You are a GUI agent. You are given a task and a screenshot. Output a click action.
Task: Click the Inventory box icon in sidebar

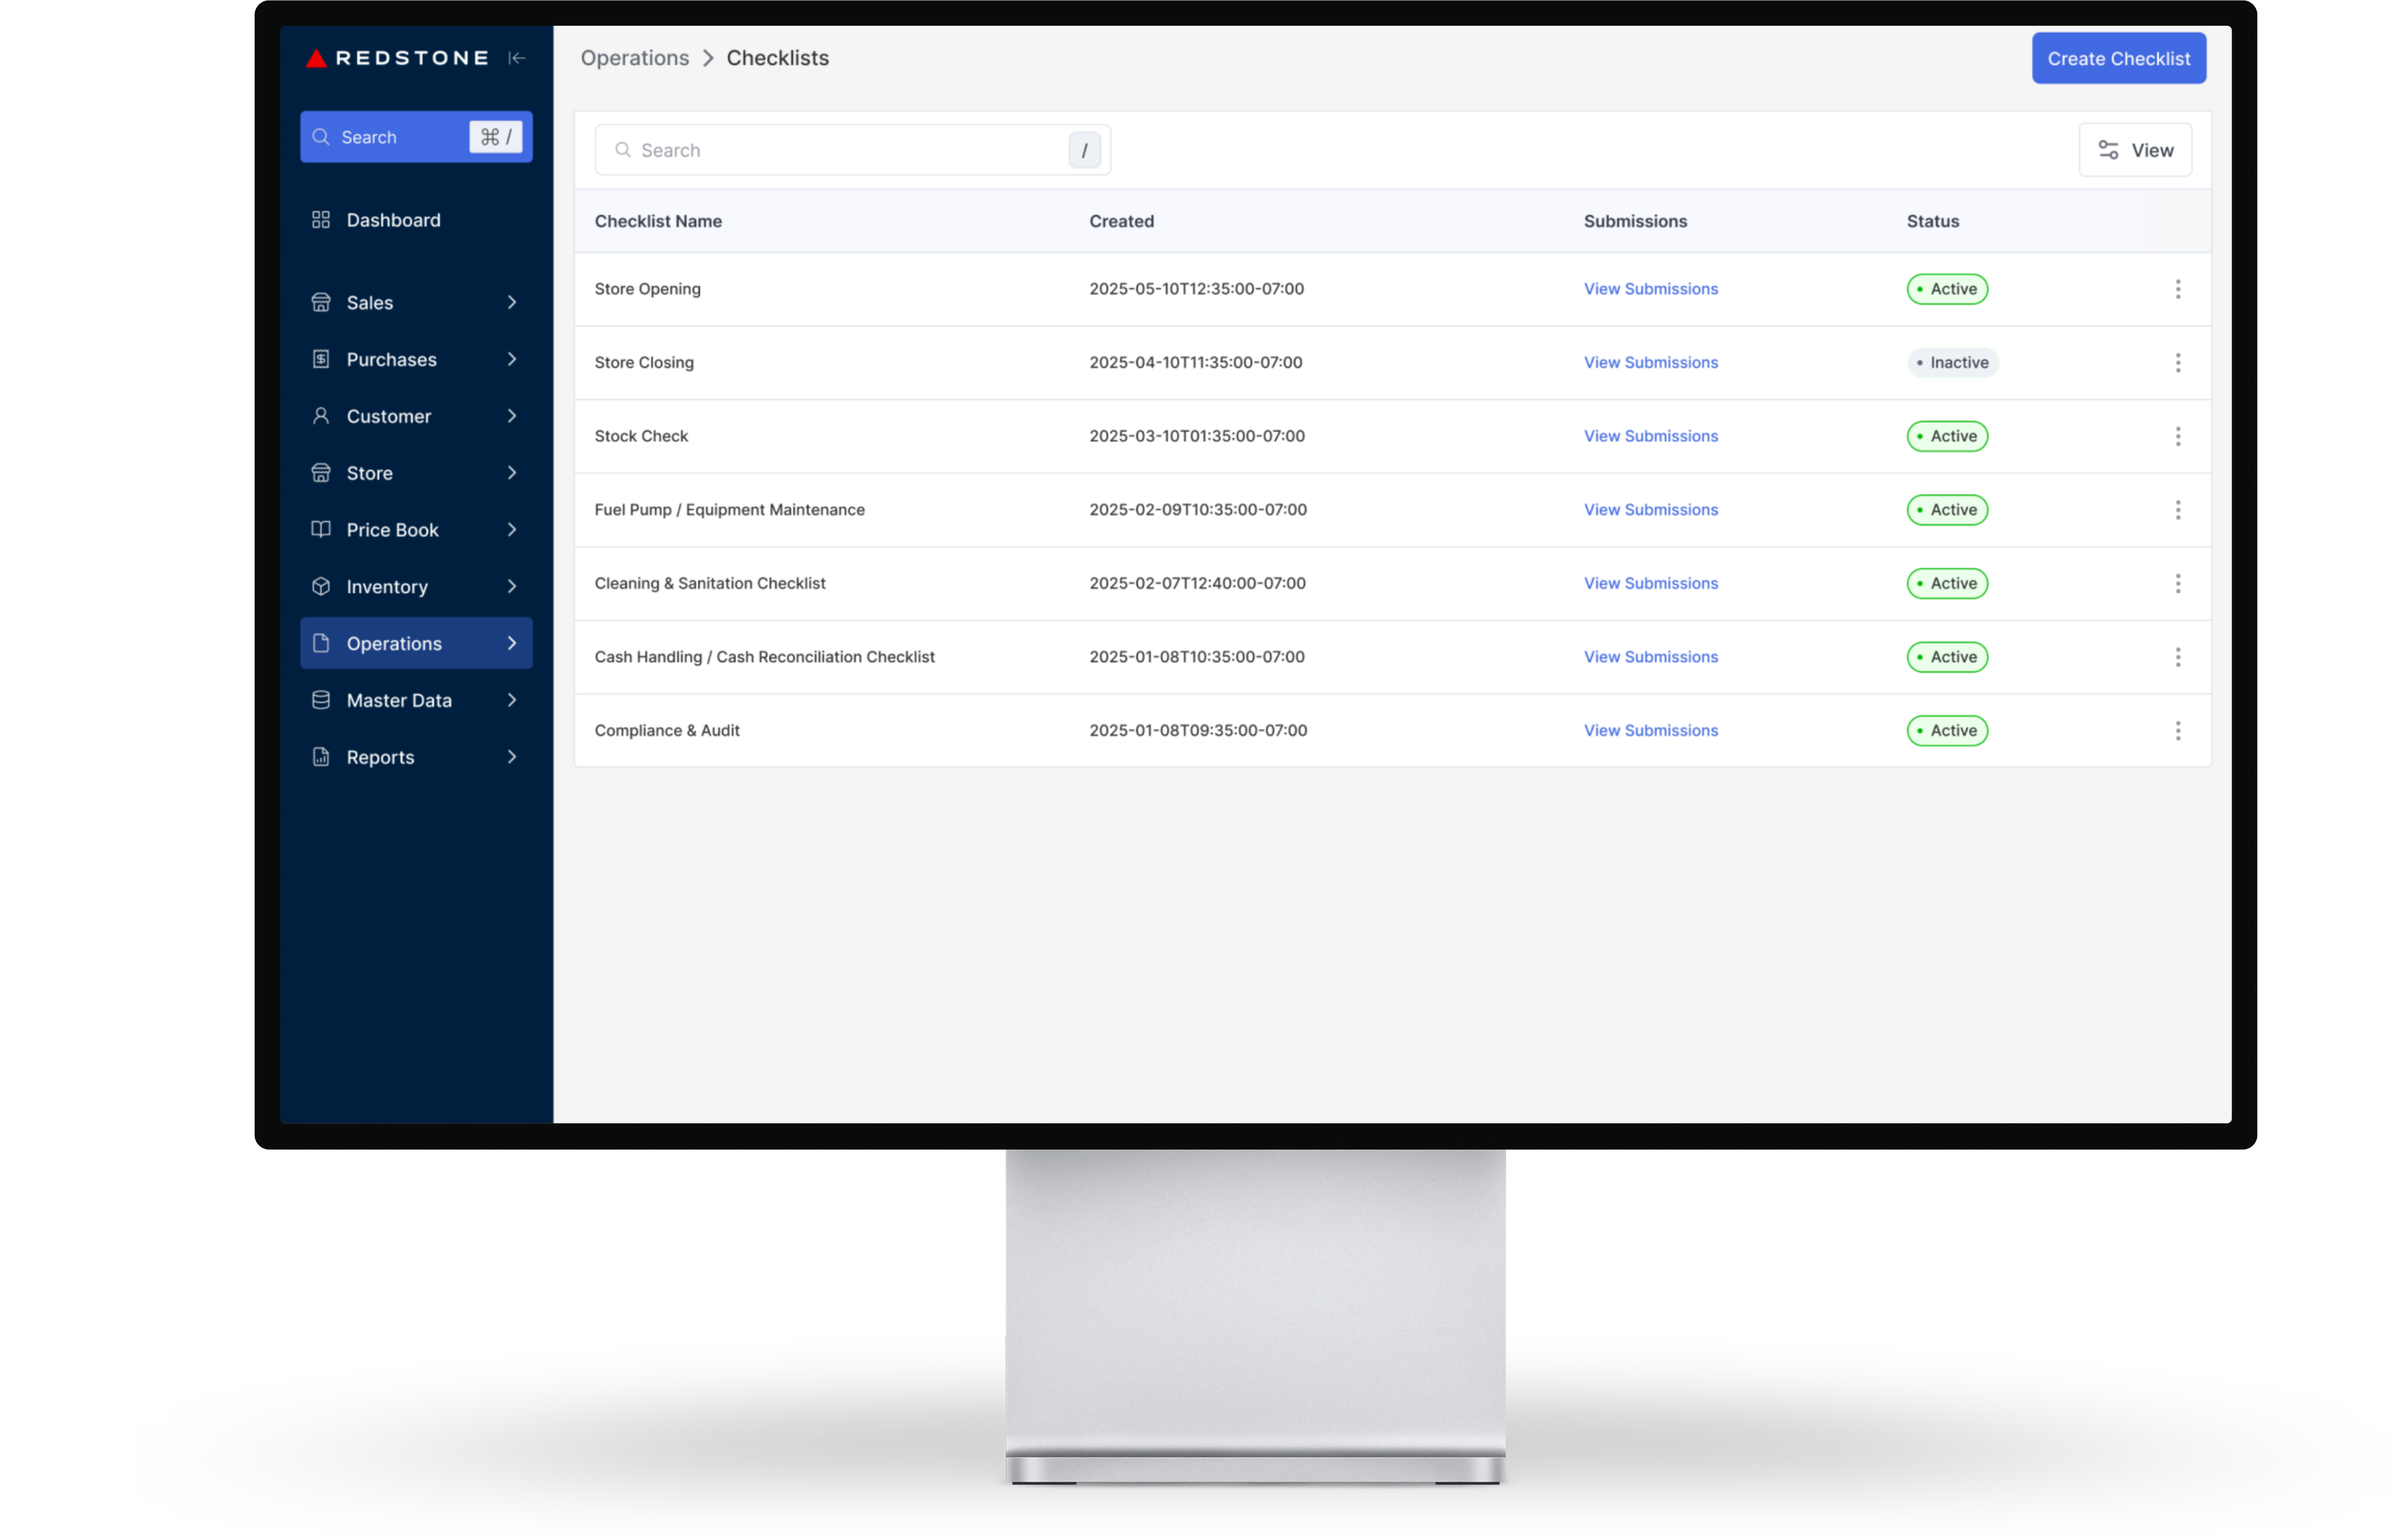[x=321, y=587]
